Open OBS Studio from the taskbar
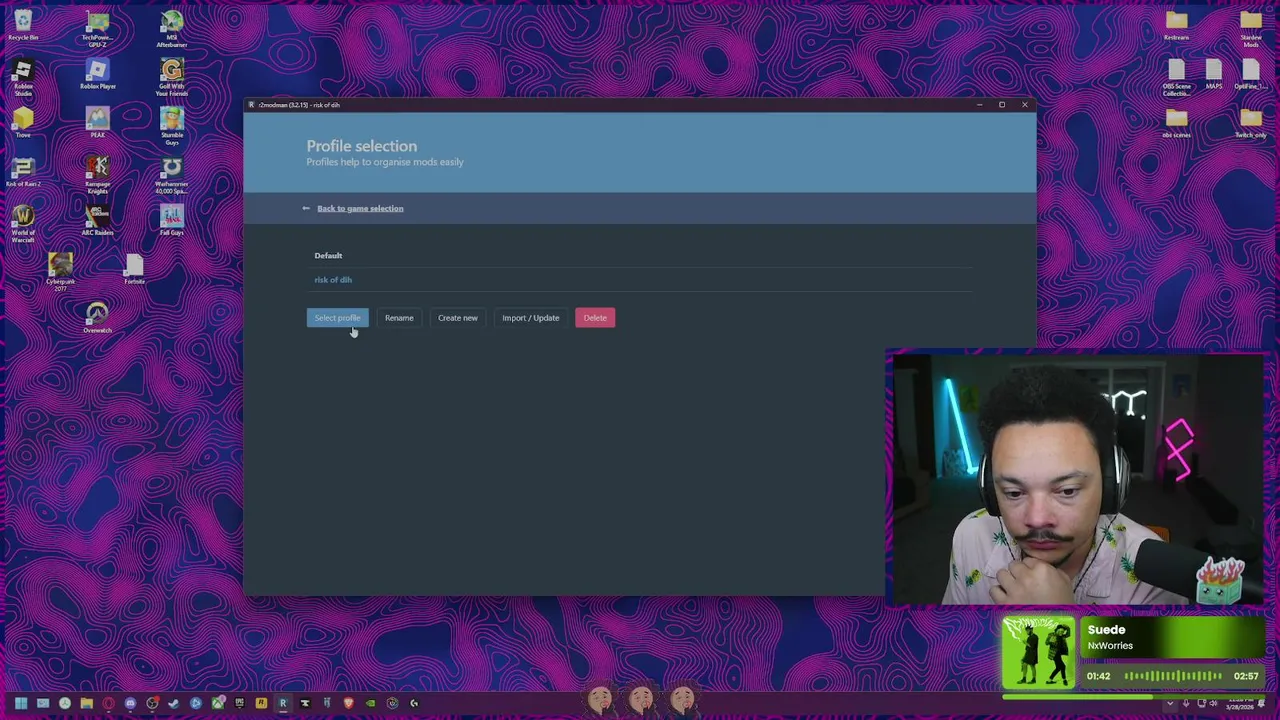 pyautogui.click(x=152, y=703)
